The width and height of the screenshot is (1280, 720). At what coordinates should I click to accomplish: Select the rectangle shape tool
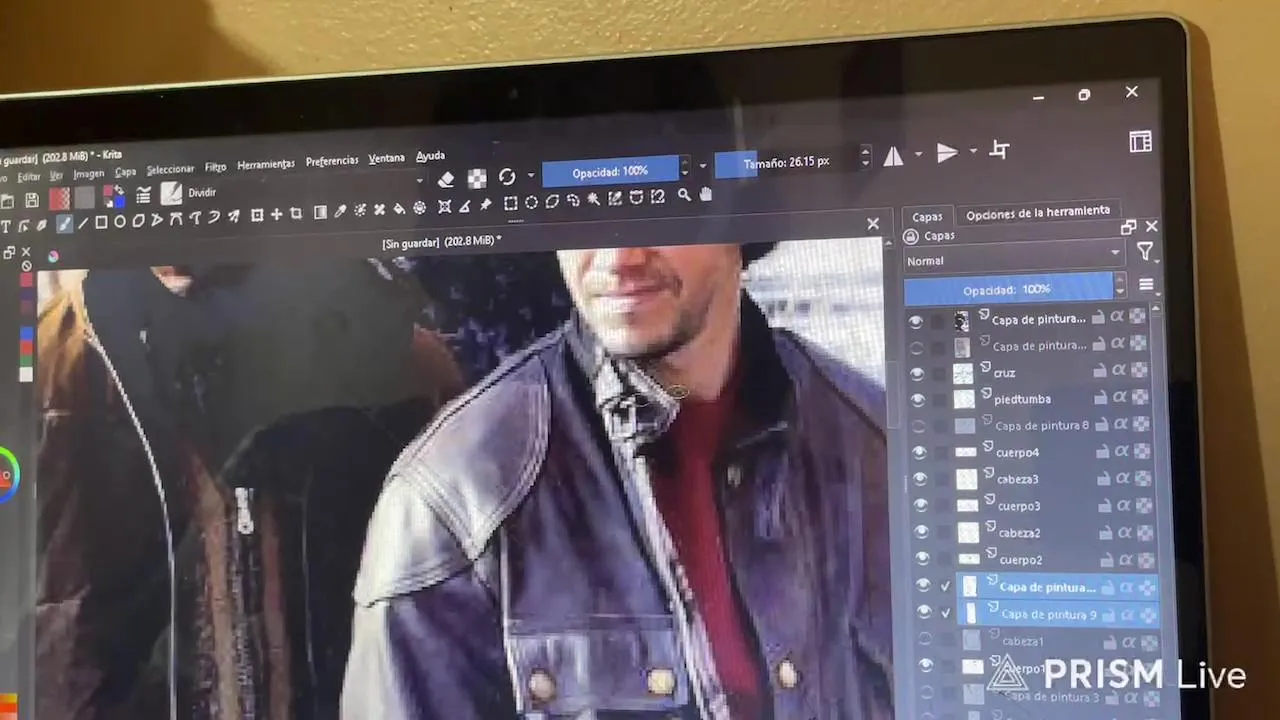(101, 222)
